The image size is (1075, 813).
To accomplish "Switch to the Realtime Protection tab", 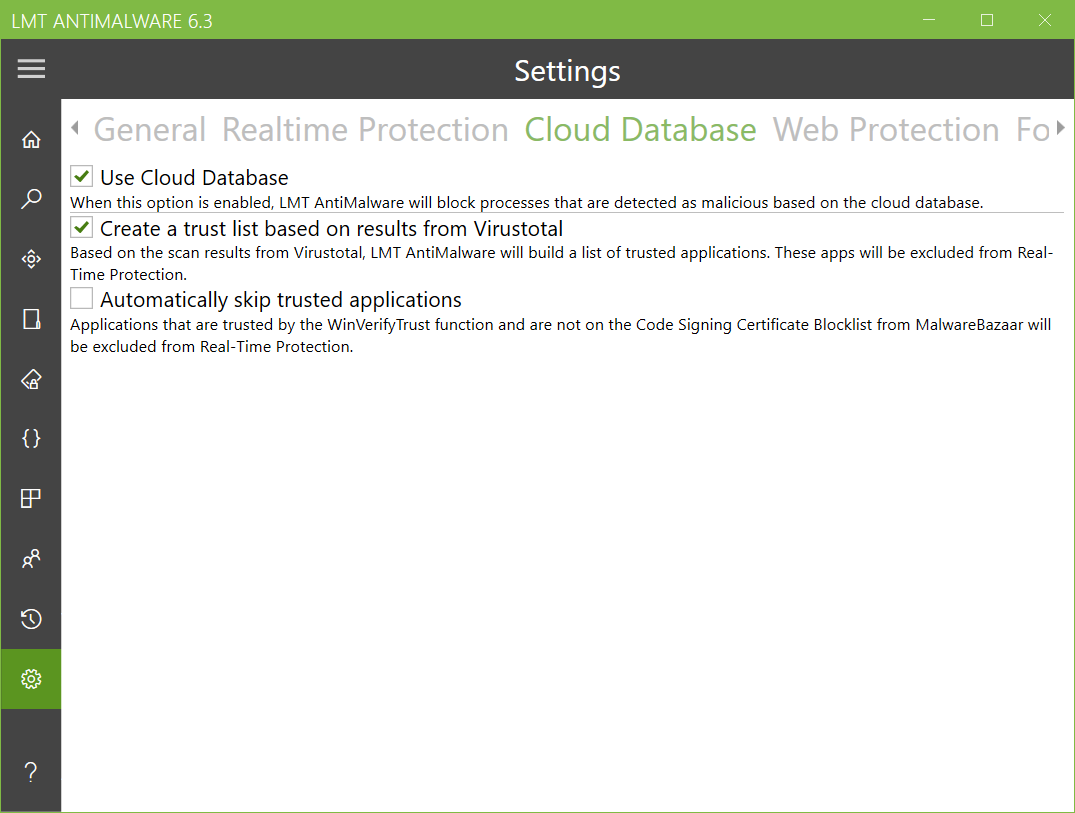I will (365, 130).
